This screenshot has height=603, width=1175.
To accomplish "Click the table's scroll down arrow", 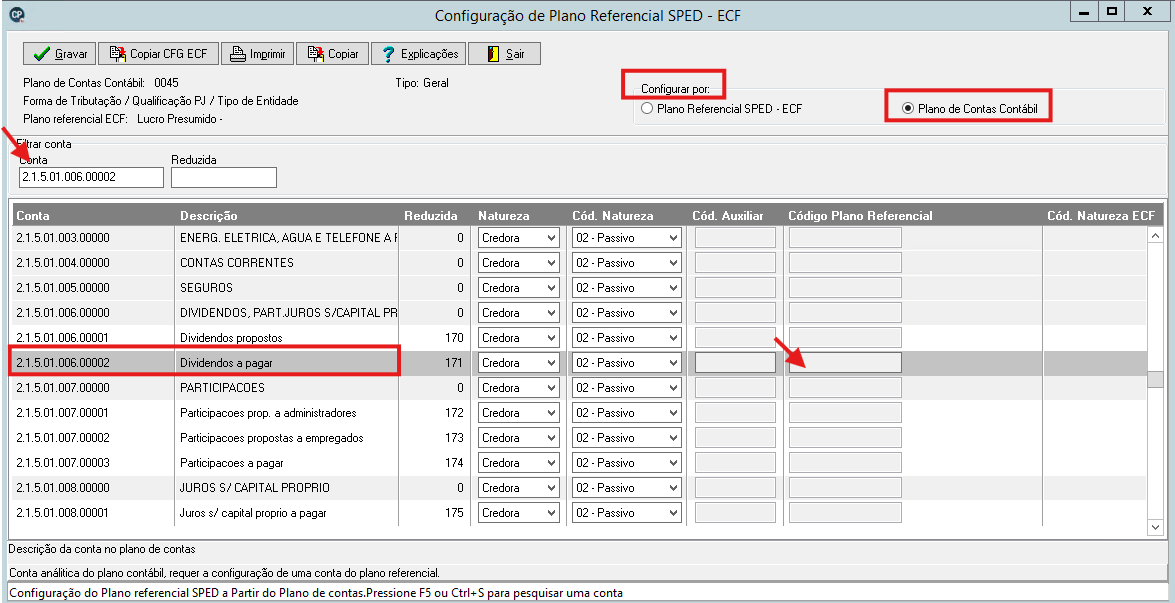I will click(1156, 528).
